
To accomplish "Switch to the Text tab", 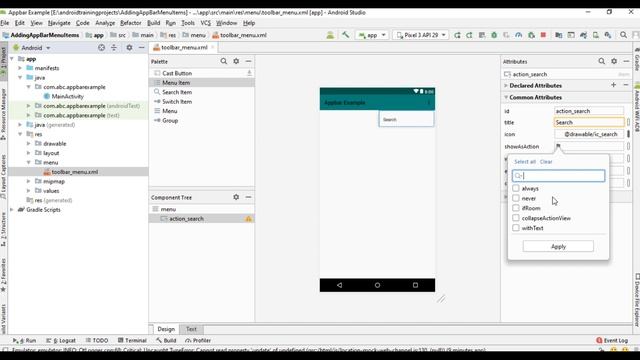I will coord(191,329).
